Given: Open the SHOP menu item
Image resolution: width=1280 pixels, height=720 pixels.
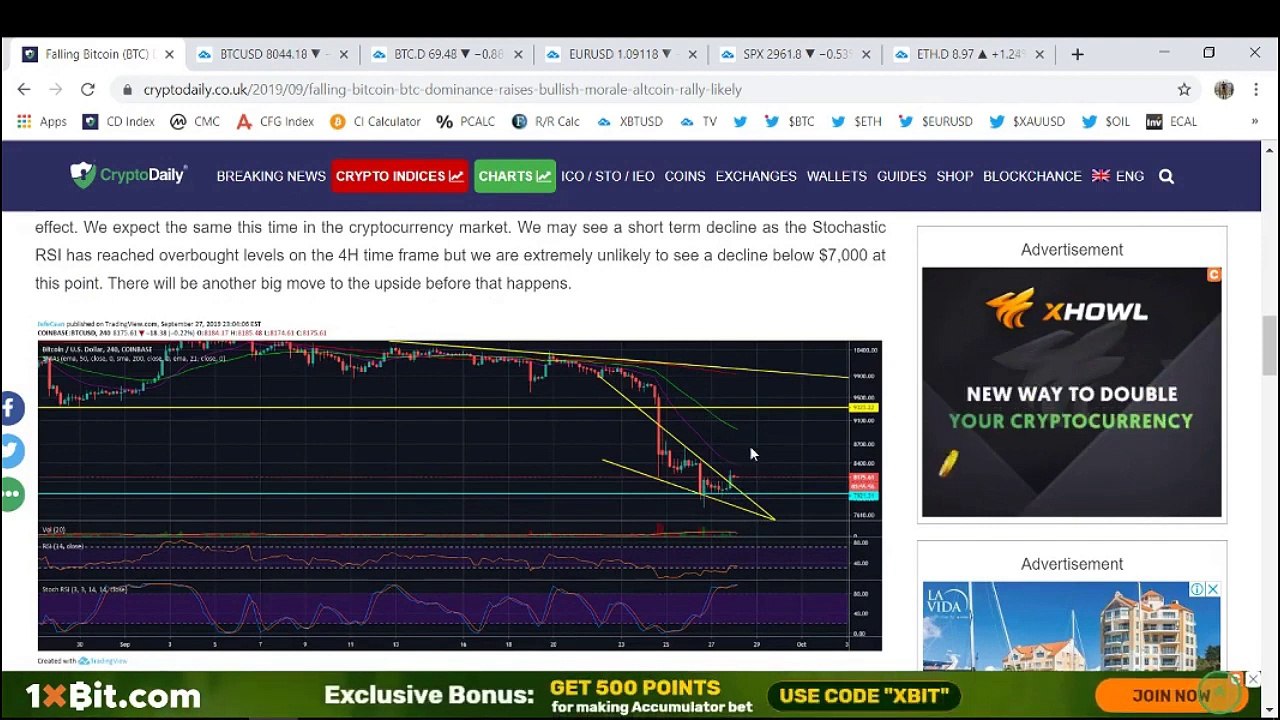Looking at the screenshot, I should coord(955,176).
